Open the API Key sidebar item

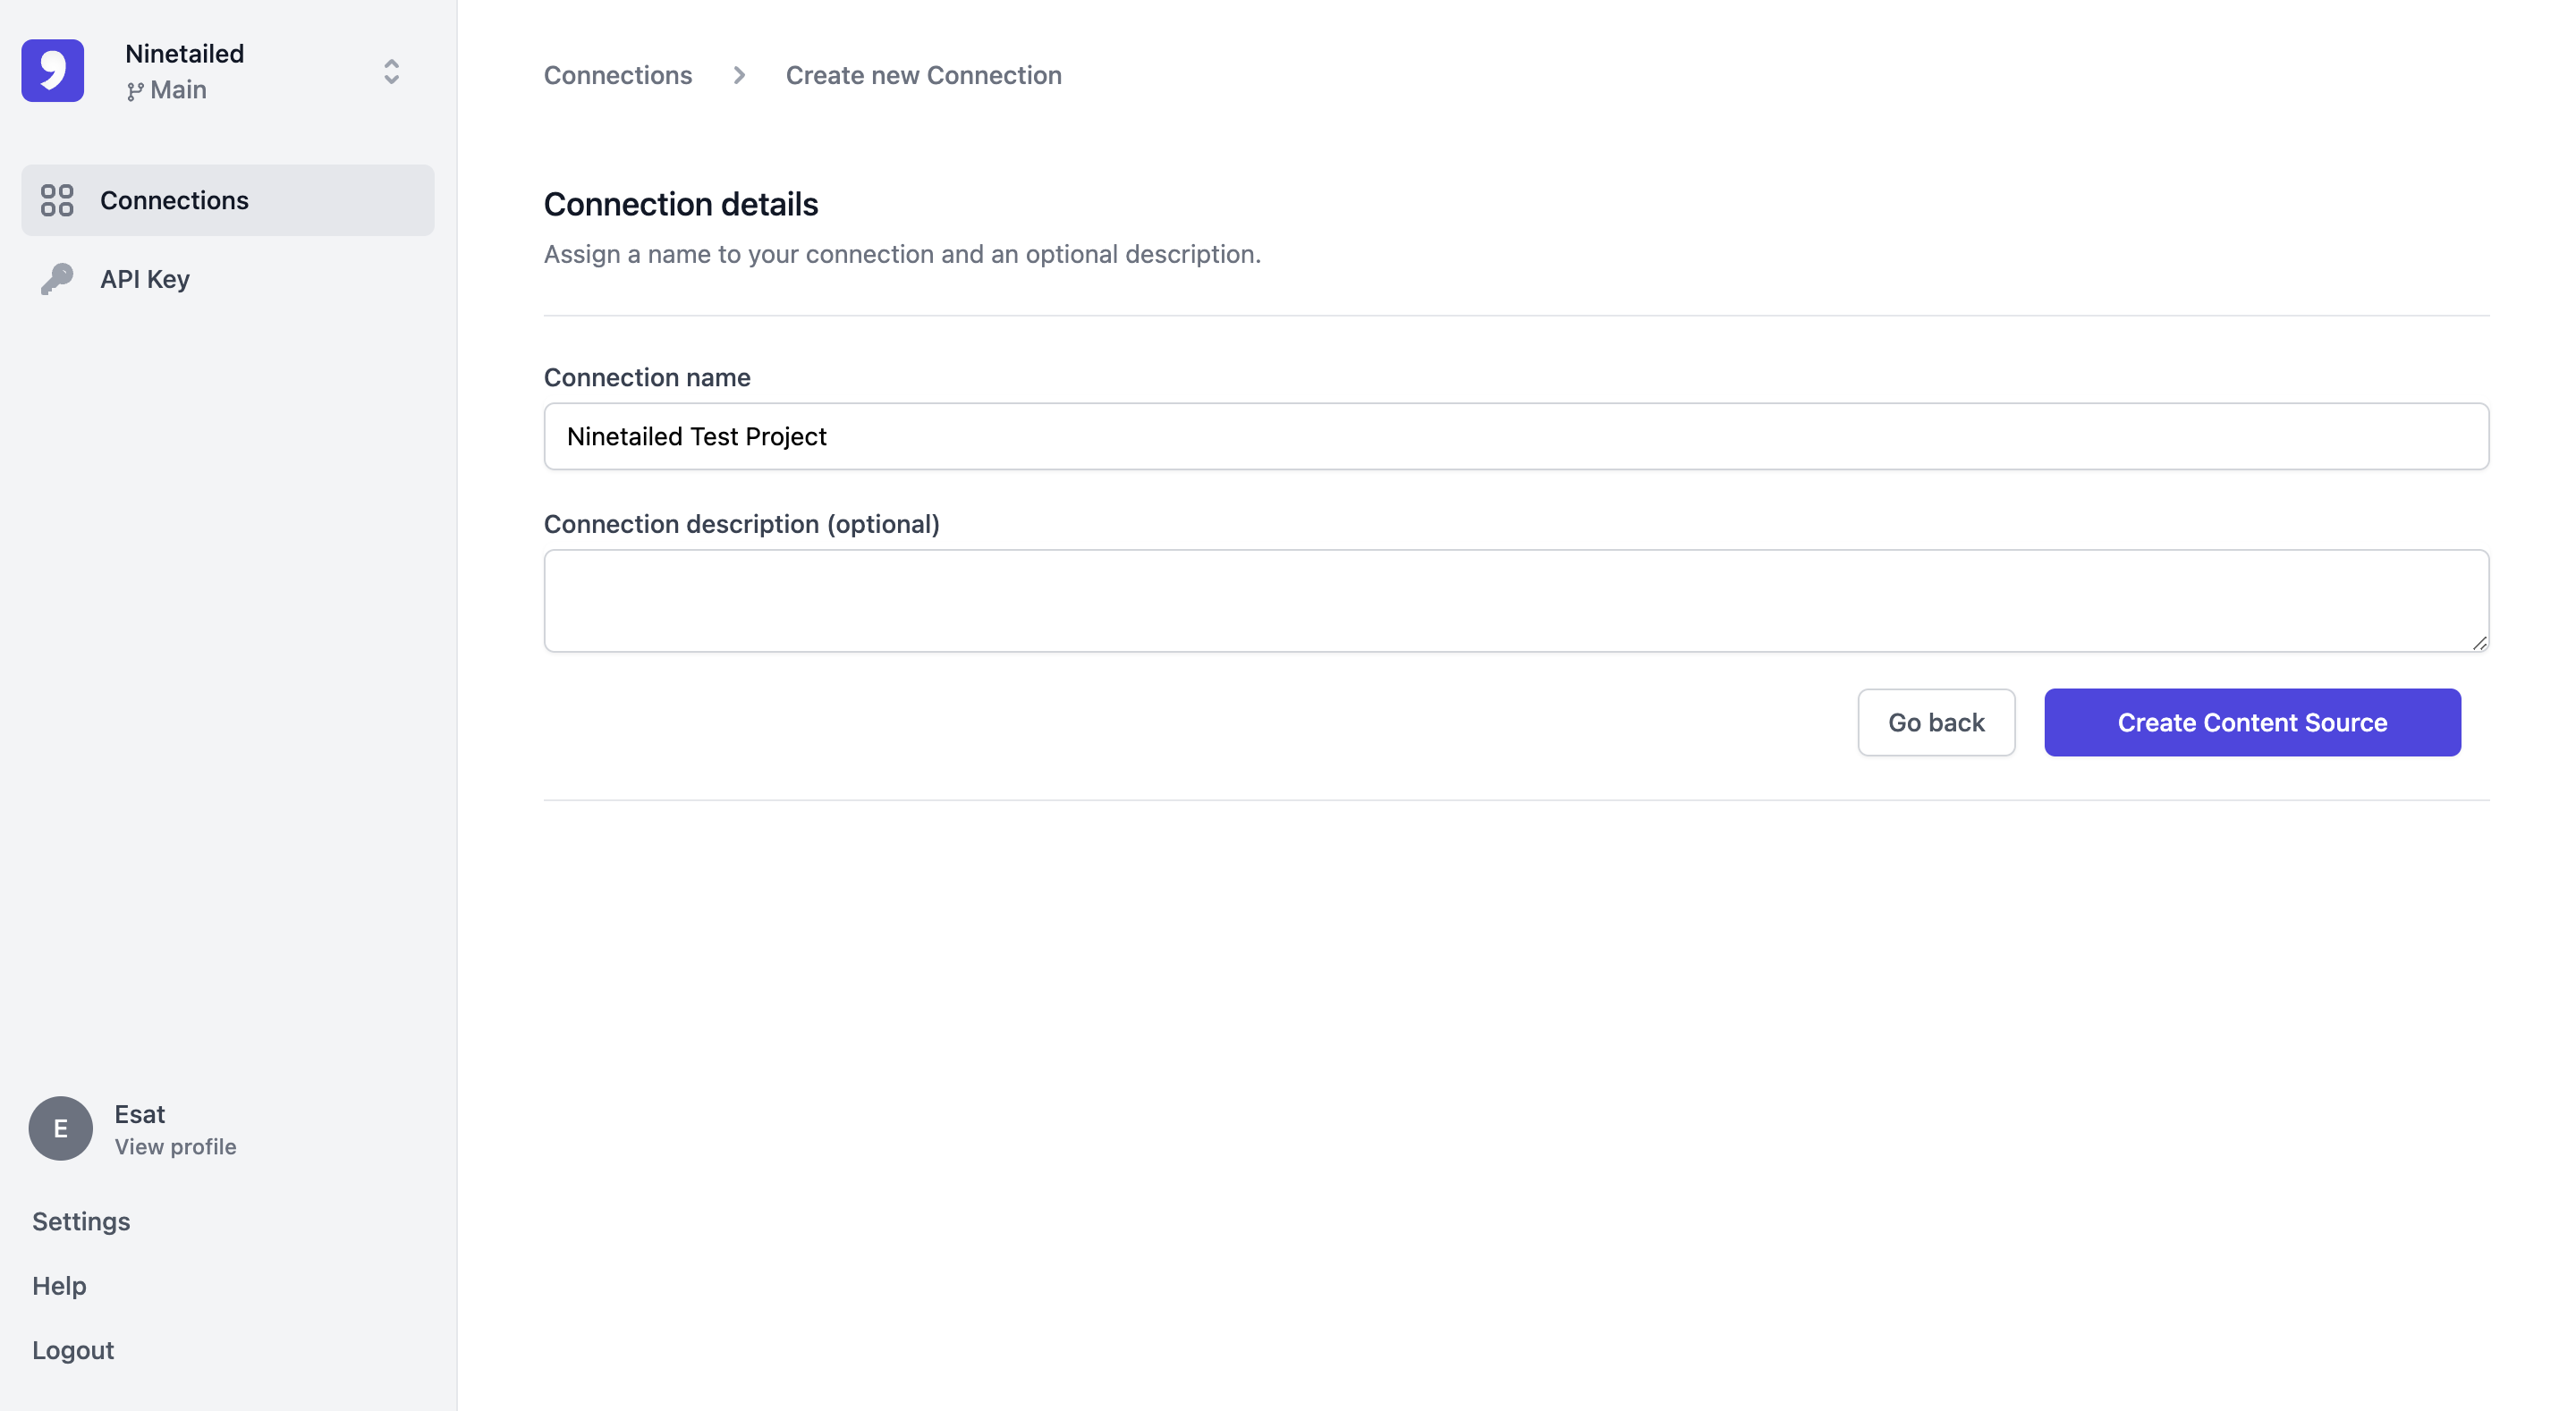click(x=228, y=279)
